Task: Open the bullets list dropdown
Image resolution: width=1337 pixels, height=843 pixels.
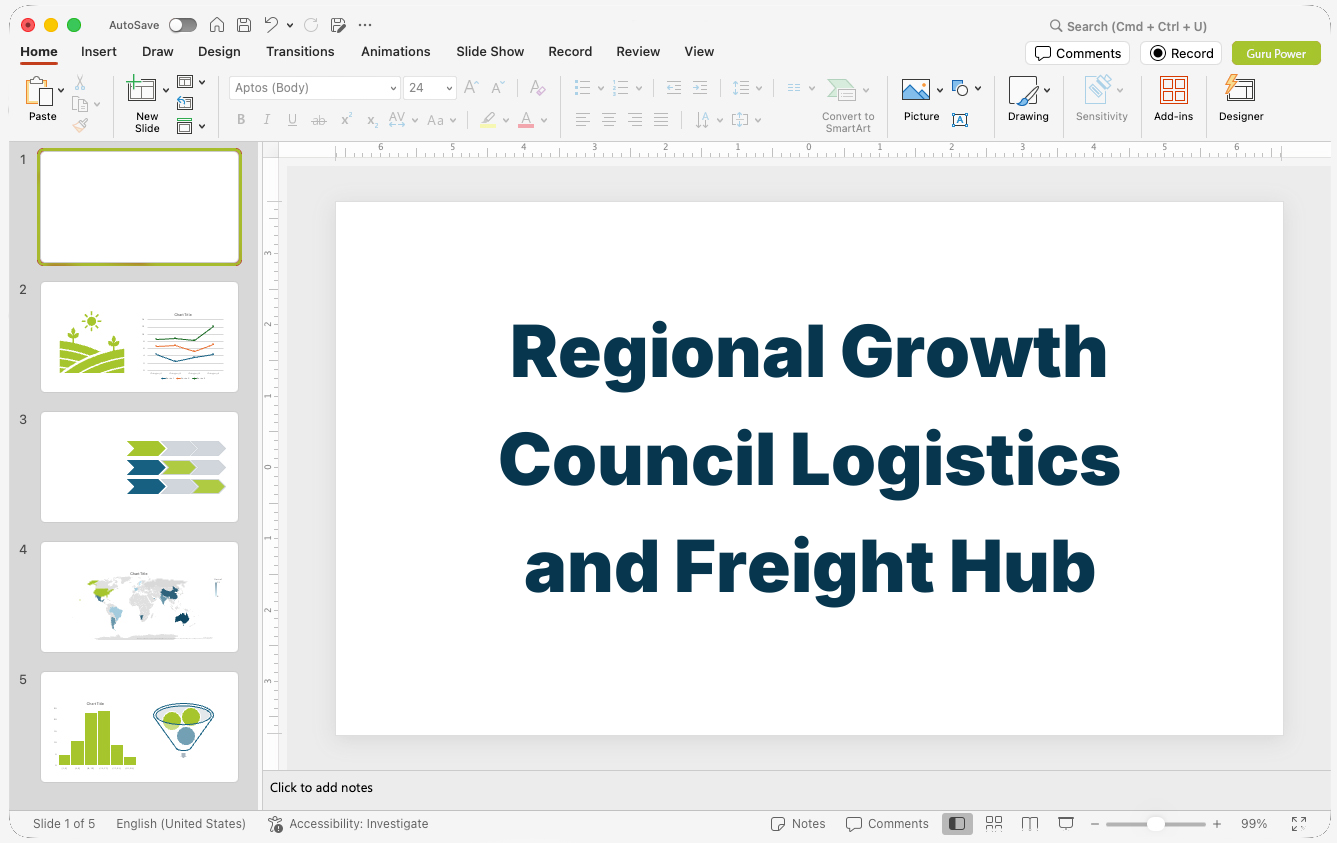Action: (x=600, y=88)
